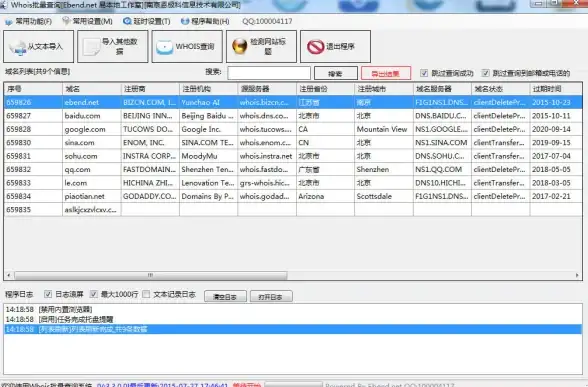Enable the 文本记录日志 checkbox

[146, 294]
